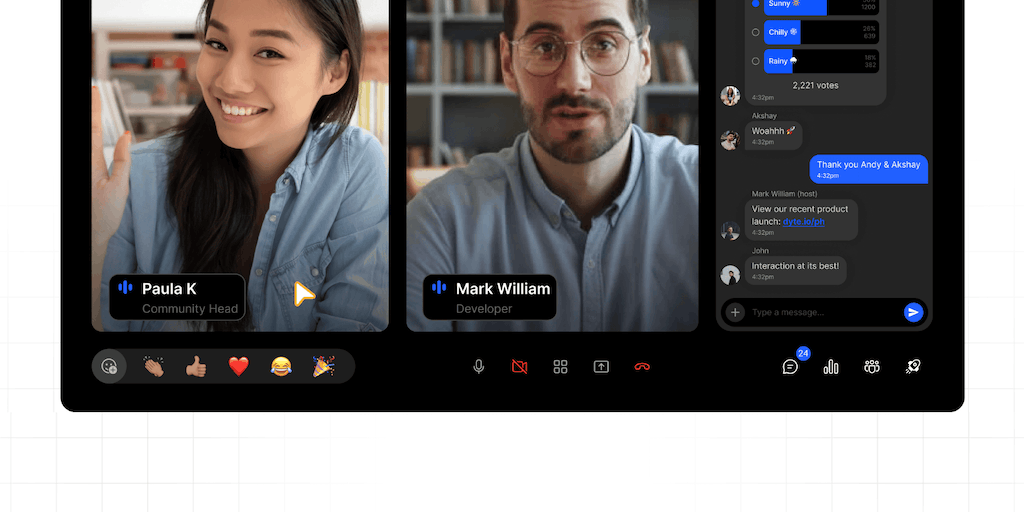Click the 'John' sender name
1024x512 pixels.
760,251
